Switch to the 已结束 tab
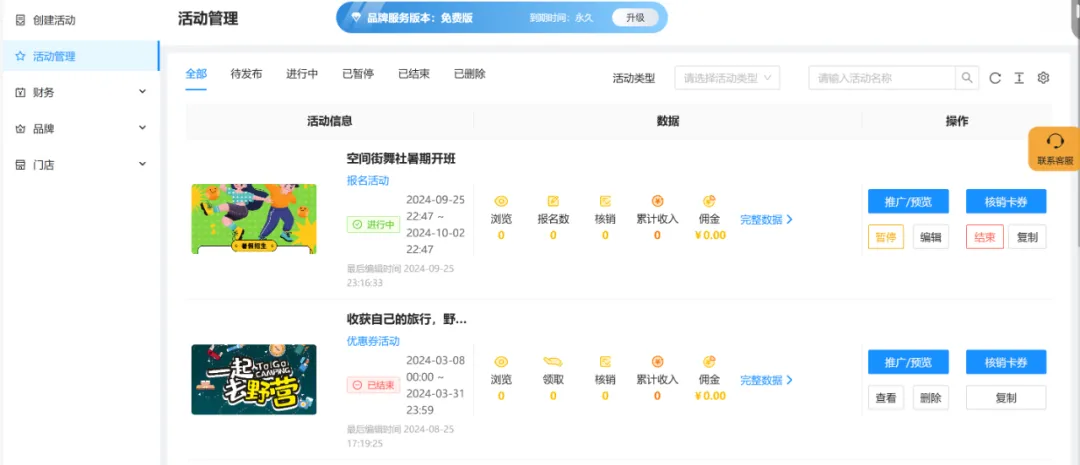Image resolution: width=1080 pixels, height=465 pixels. [x=414, y=74]
